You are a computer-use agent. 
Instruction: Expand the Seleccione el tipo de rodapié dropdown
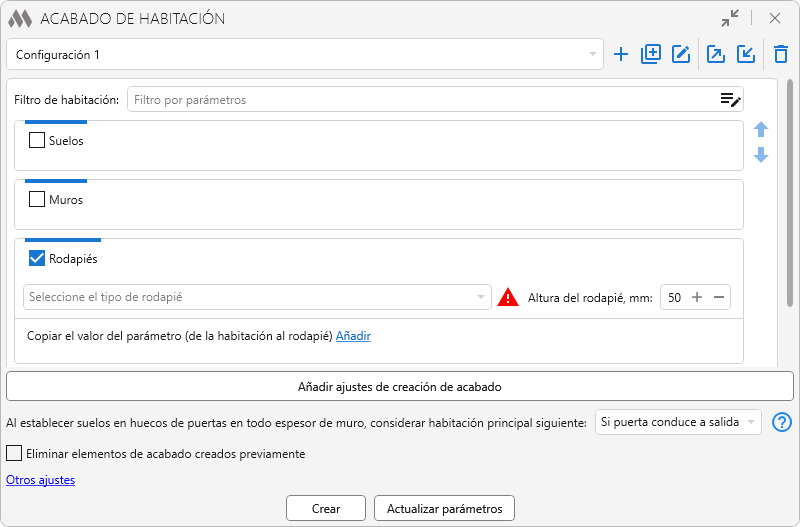pyautogui.click(x=257, y=297)
